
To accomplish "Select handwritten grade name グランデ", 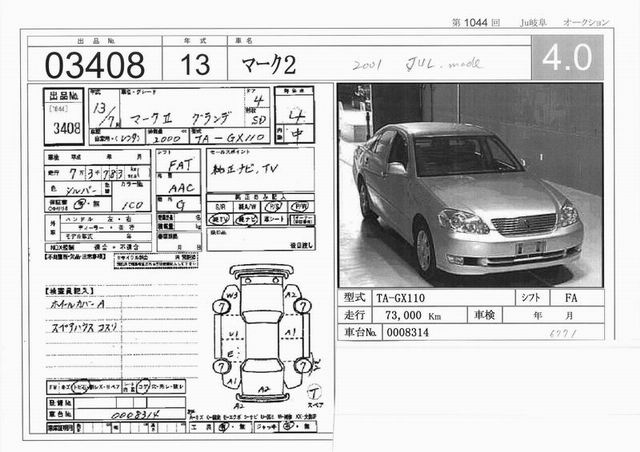I will (211, 118).
